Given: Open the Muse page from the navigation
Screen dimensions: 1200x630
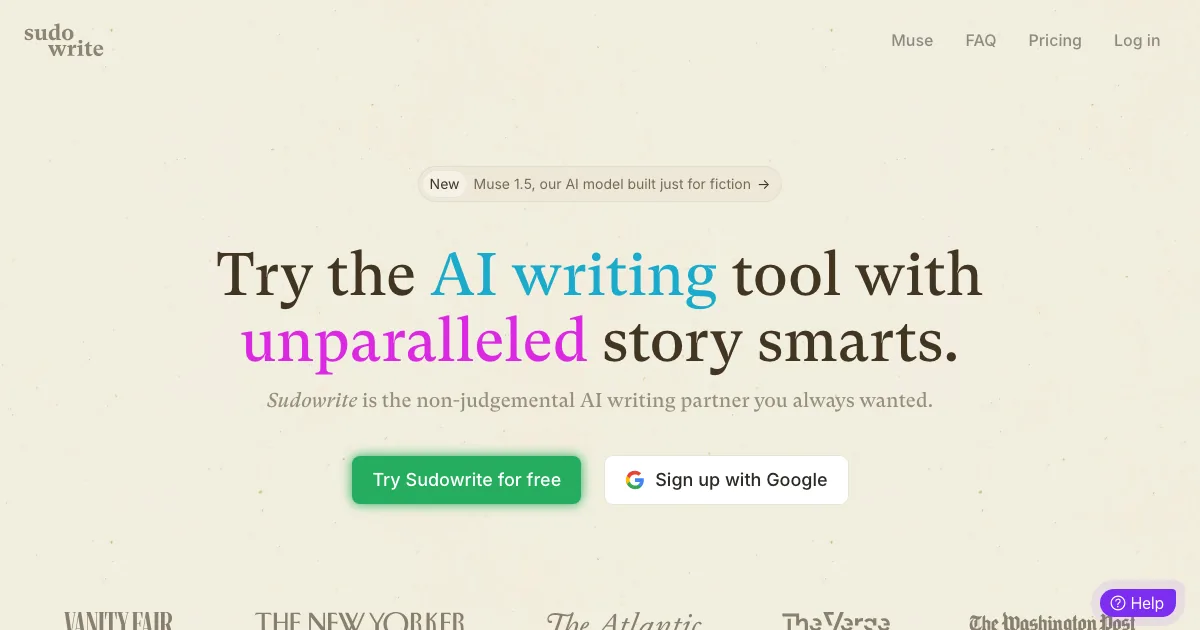Looking at the screenshot, I should [912, 41].
